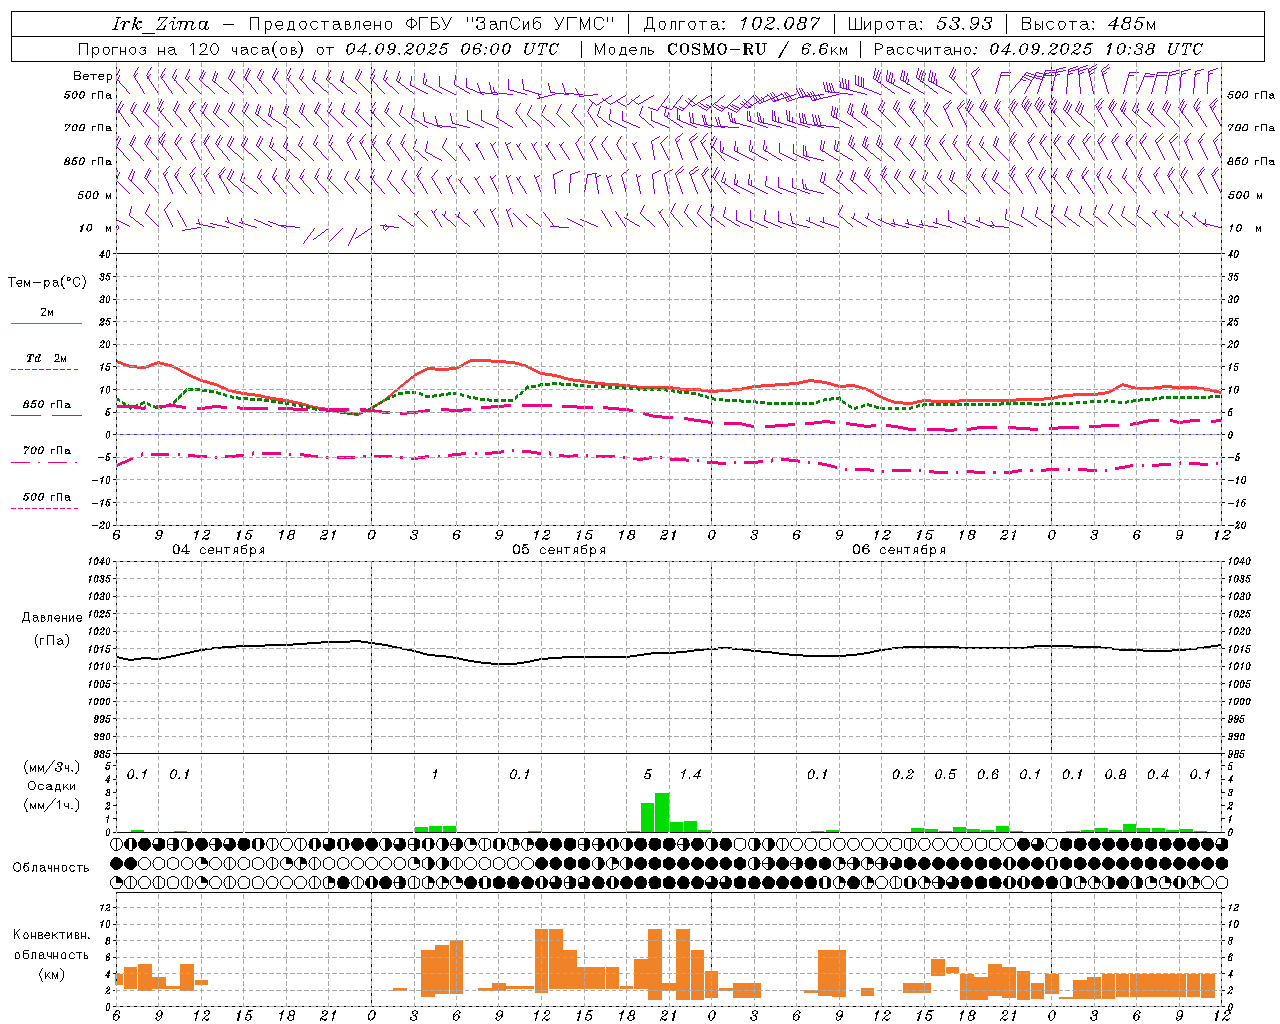Select the Прогноз на 120 часа(ов) text
1280x1024 pixels.
(192, 49)
